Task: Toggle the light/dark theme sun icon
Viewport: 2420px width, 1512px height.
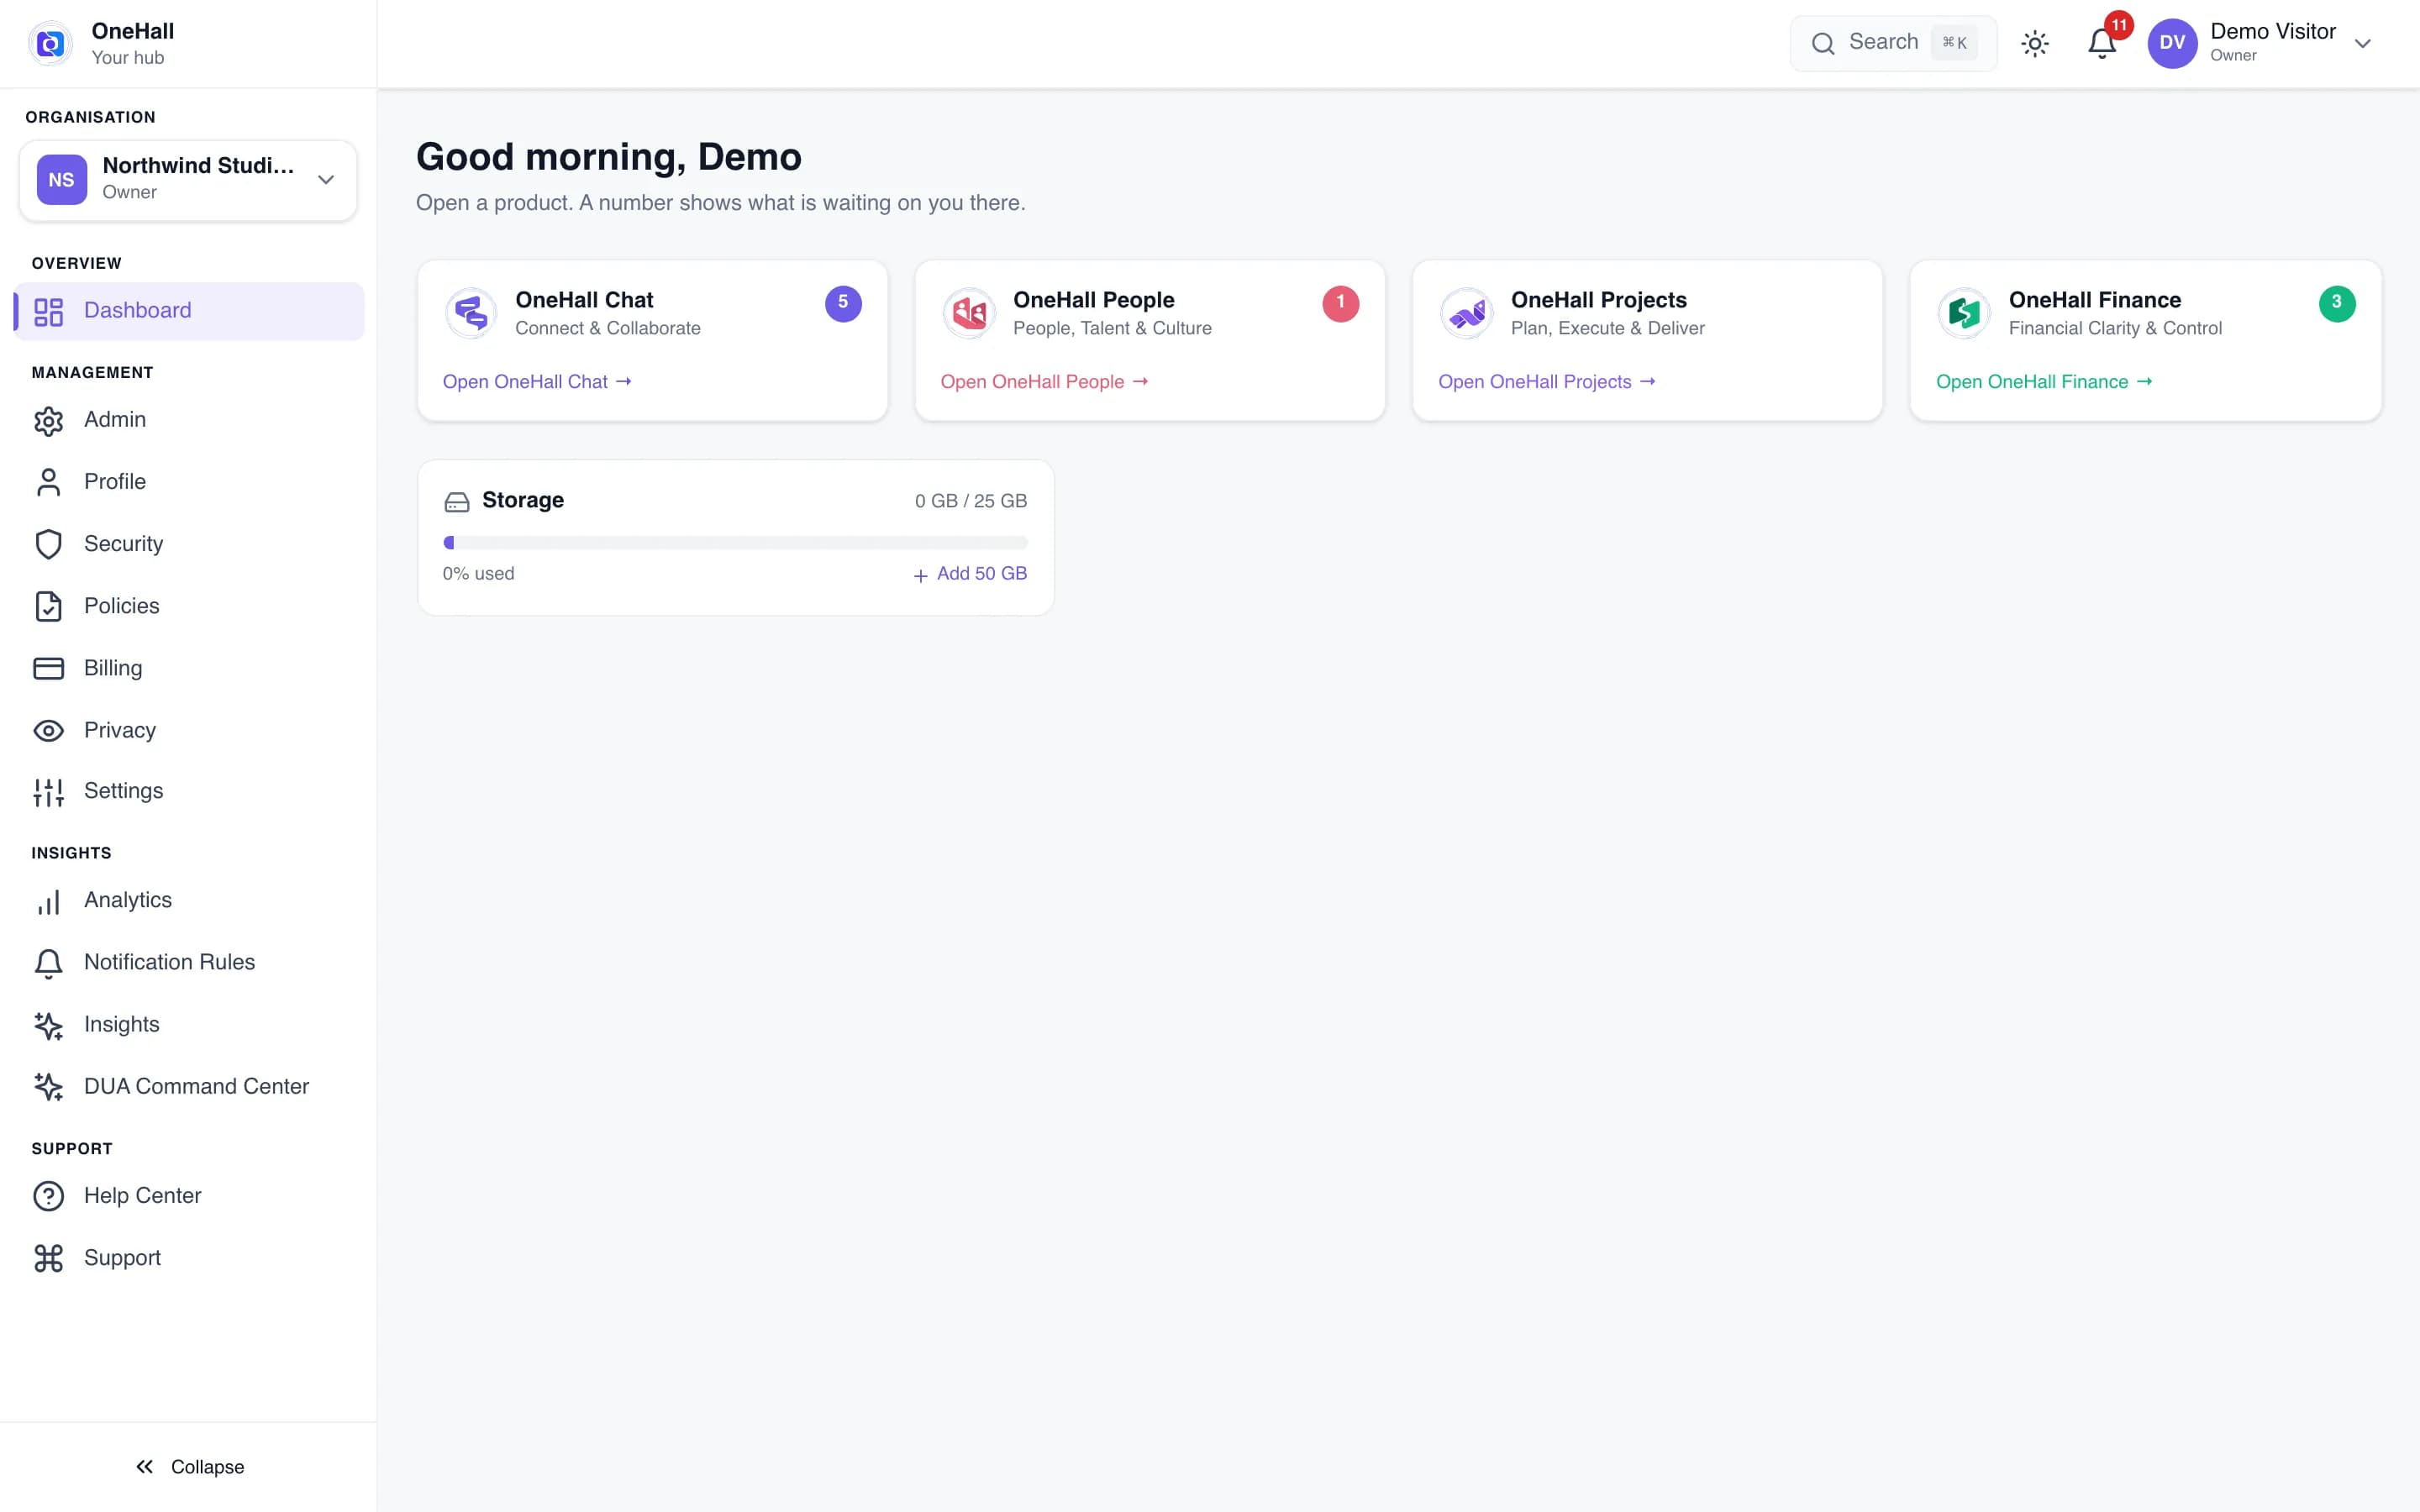Action: (x=2035, y=43)
